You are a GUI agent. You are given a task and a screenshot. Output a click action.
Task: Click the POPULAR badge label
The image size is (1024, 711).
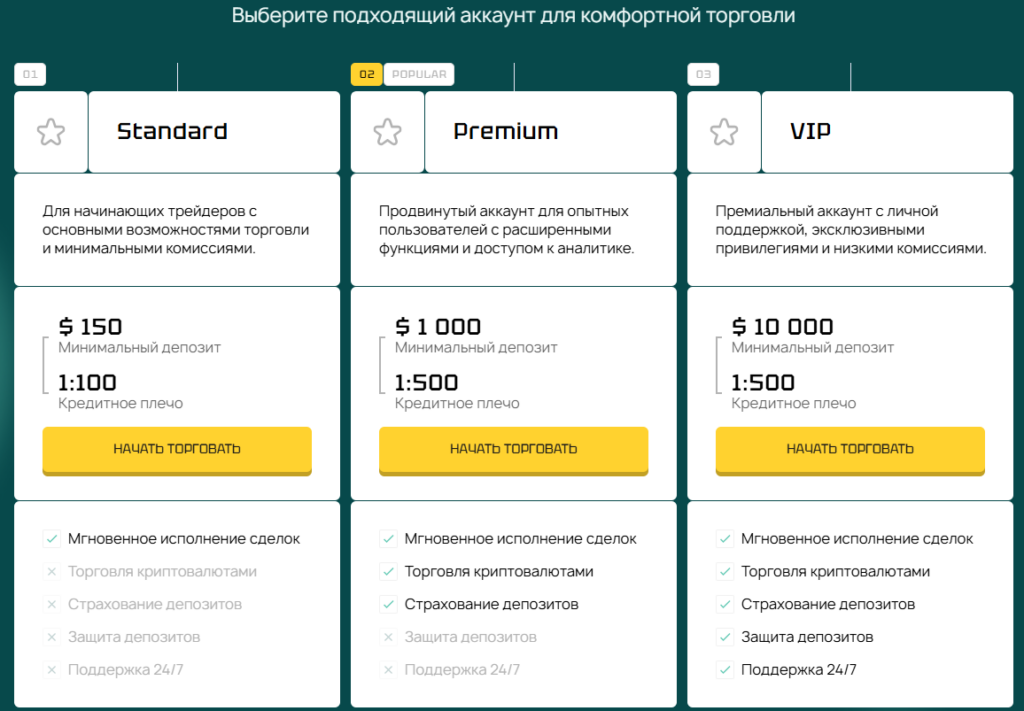pyautogui.click(x=419, y=74)
